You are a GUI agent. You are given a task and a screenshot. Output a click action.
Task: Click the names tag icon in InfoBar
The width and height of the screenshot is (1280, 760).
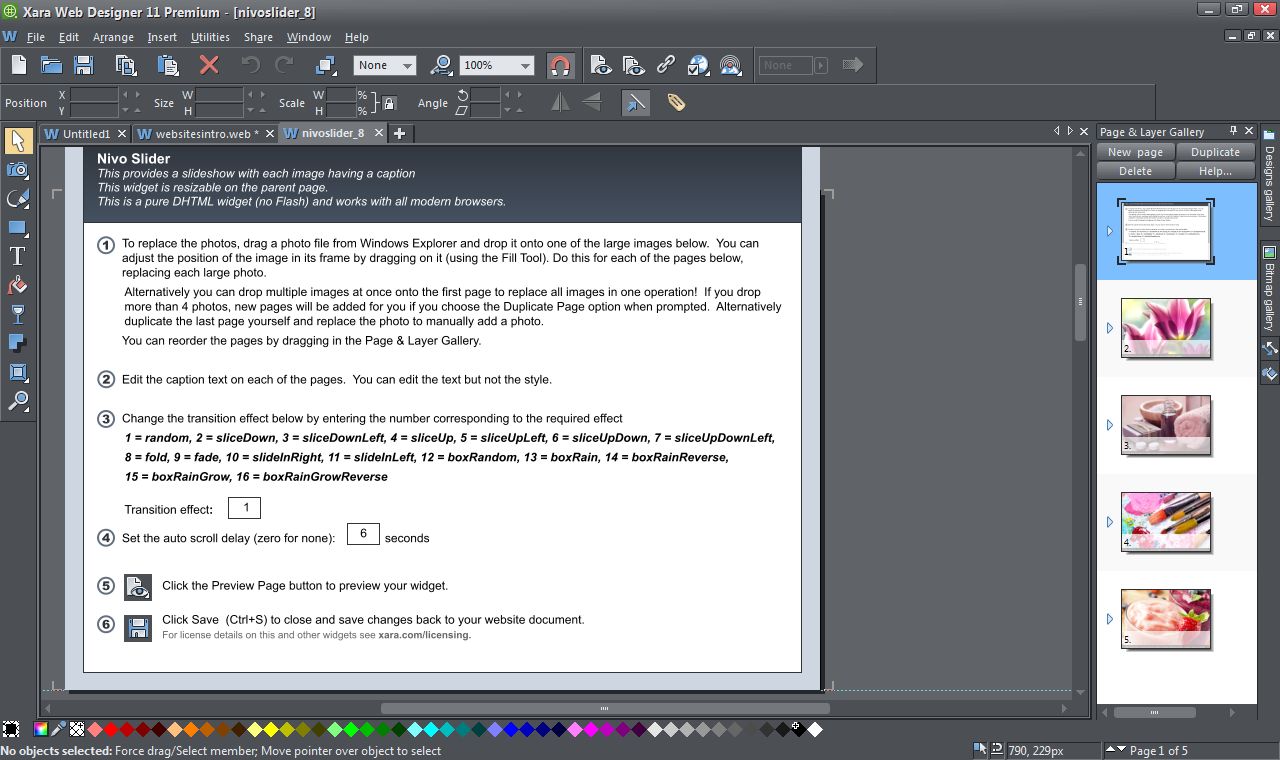[676, 102]
